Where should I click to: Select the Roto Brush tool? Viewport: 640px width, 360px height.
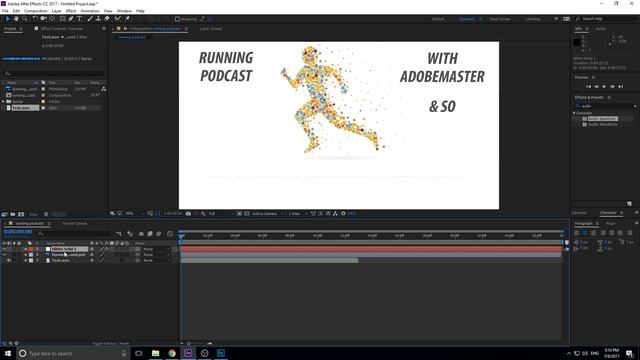pos(118,19)
